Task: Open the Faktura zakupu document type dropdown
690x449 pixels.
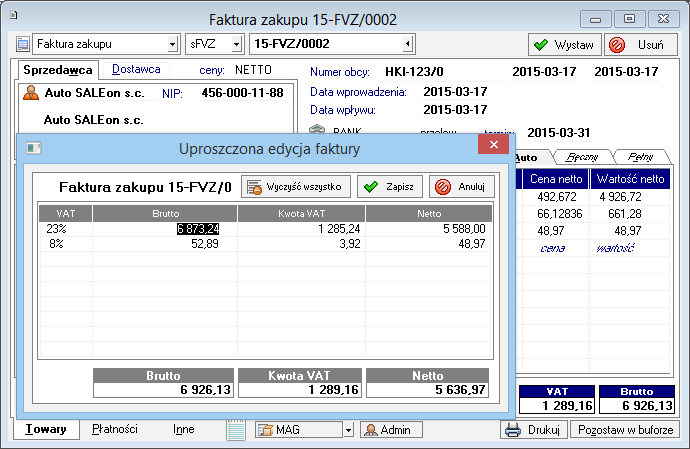Action: tap(172, 44)
